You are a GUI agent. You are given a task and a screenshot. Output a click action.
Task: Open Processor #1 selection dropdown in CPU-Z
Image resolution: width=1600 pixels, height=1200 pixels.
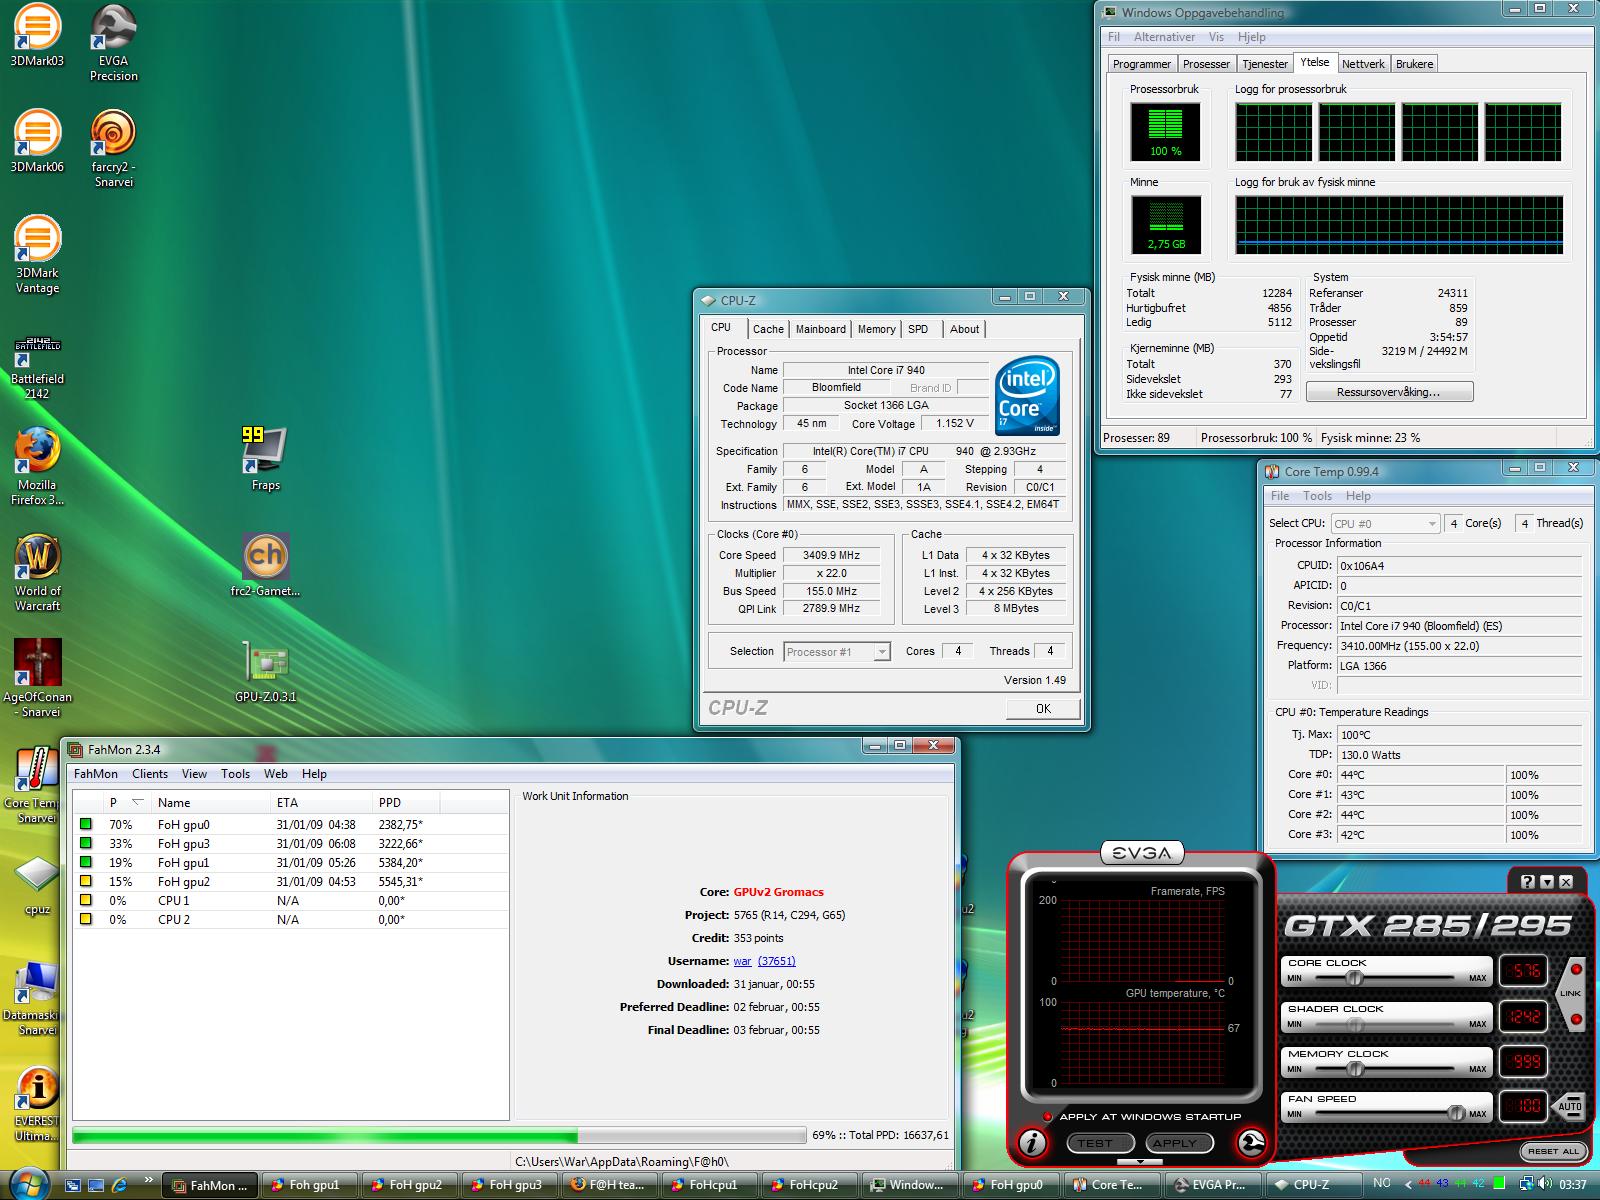tap(837, 652)
